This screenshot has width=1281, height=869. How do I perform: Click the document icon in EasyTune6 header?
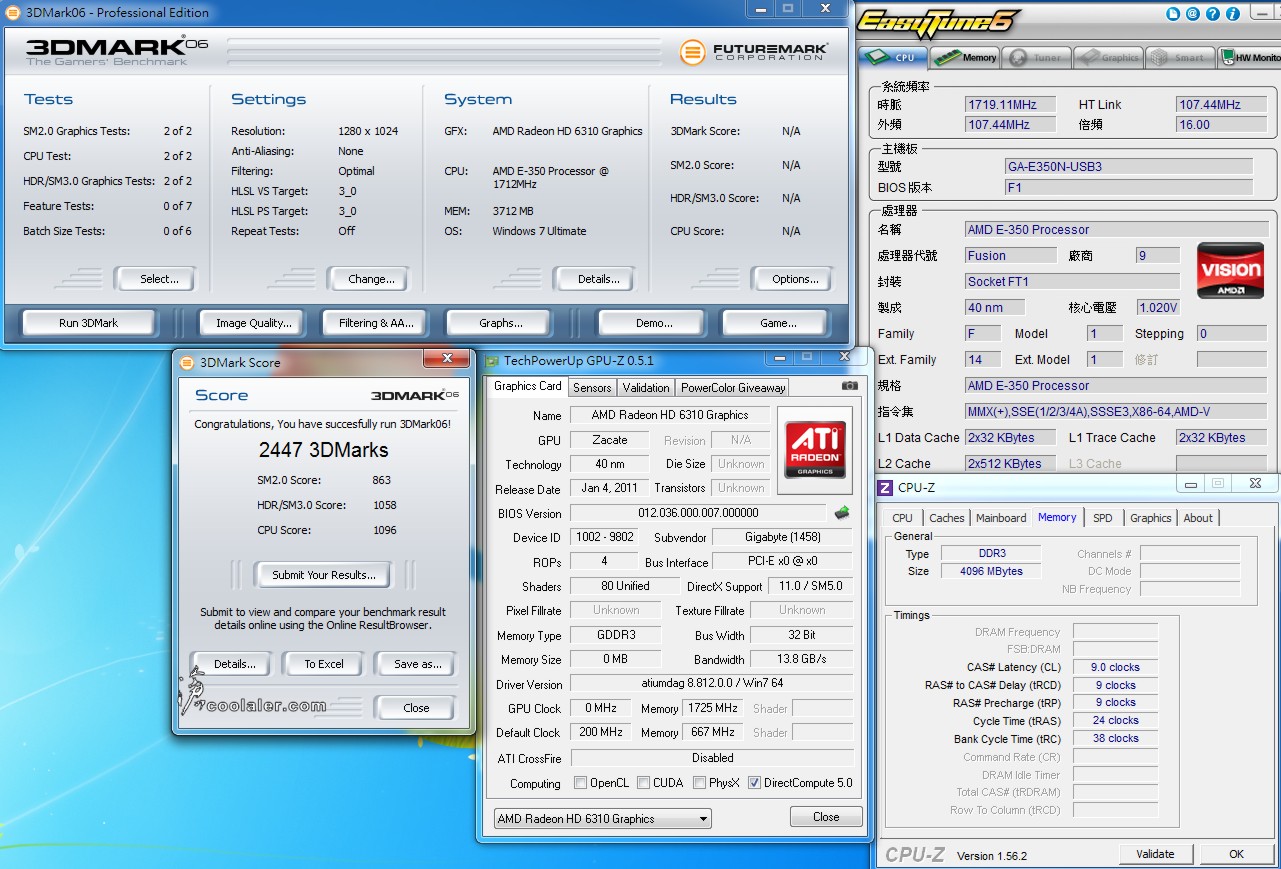[x=1174, y=14]
